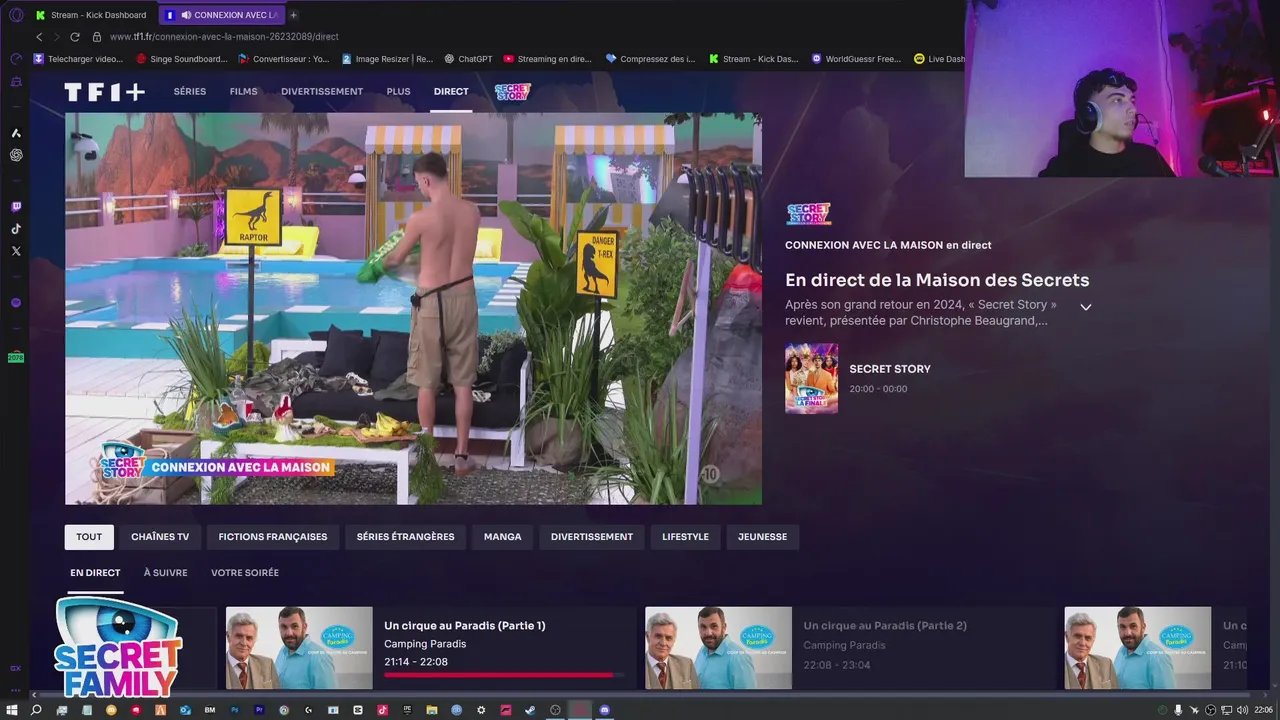Select the À SUIVRE tab
Image resolution: width=1280 pixels, height=720 pixels.
click(165, 573)
